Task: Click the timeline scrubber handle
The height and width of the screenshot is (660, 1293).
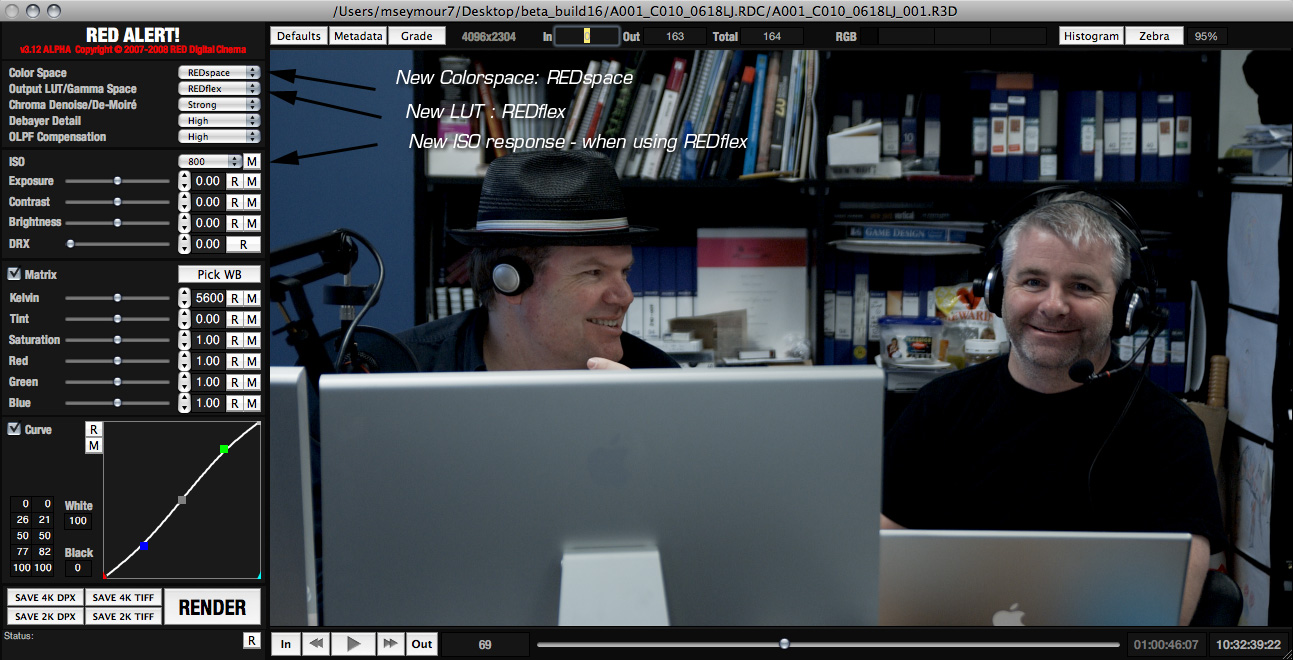Action: point(784,644)
